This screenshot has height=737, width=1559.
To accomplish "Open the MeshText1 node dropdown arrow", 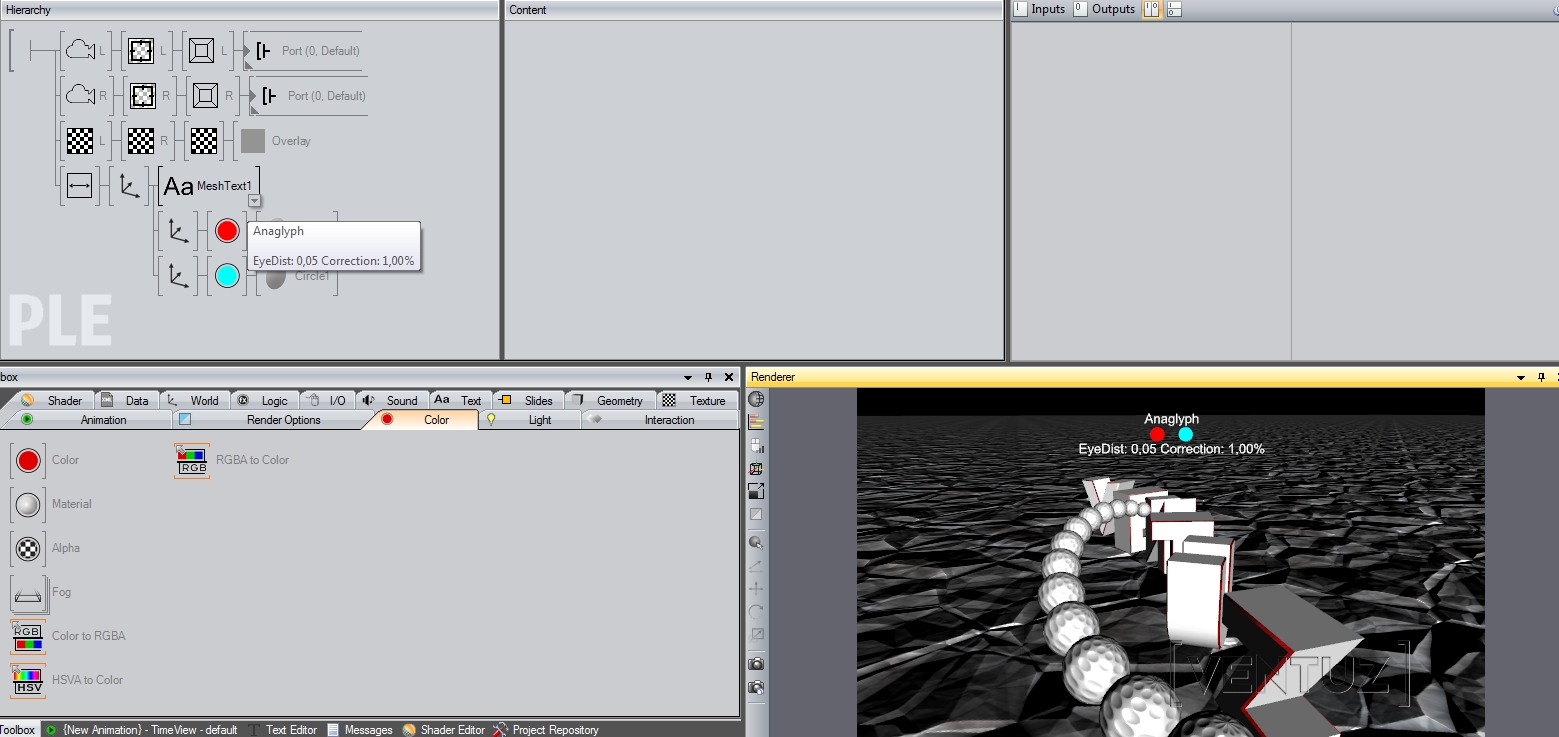I will [254, 201].
